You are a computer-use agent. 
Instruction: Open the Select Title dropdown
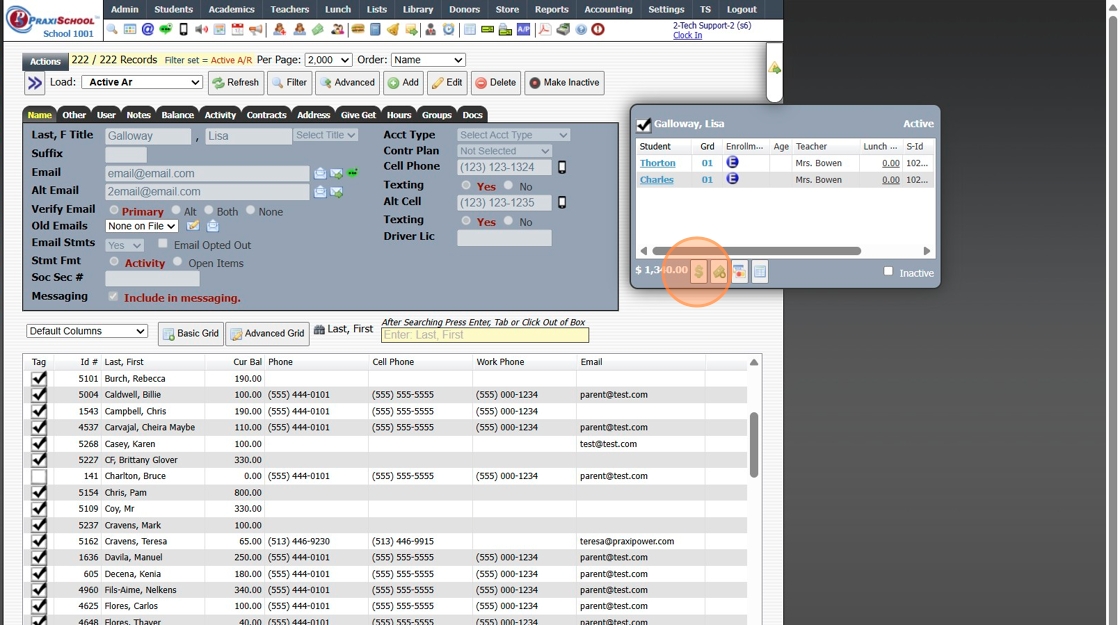(325, 135)
